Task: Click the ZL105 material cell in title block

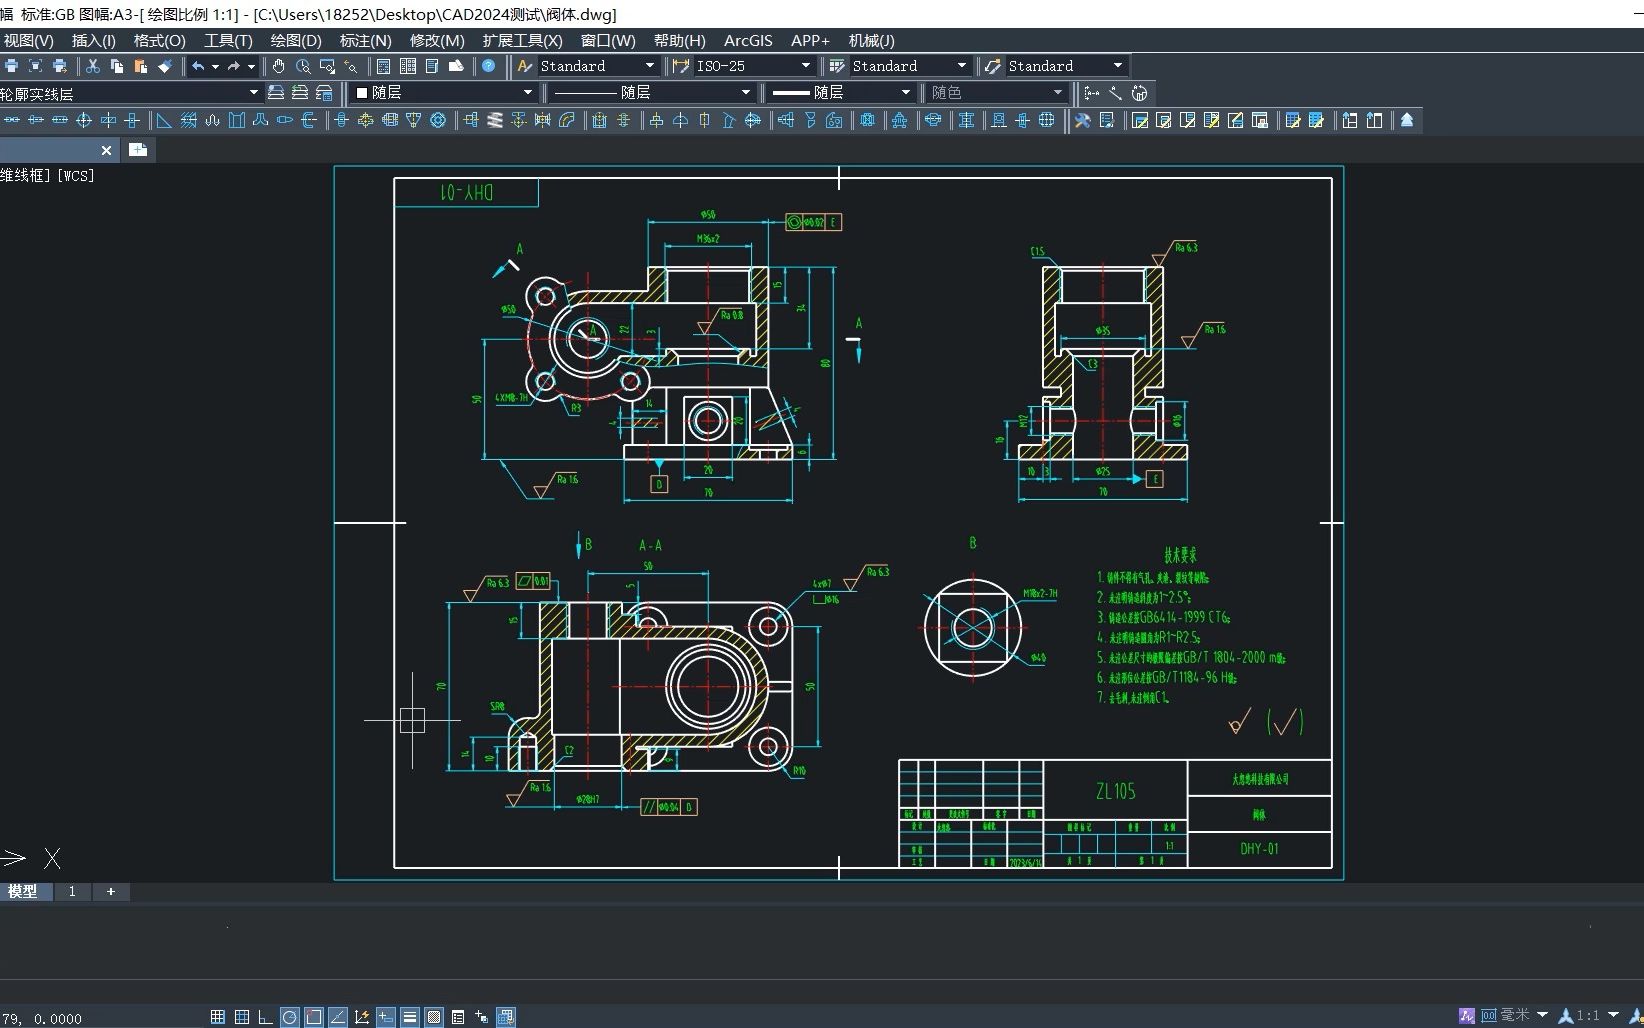Action: (x=1115, y=791)
